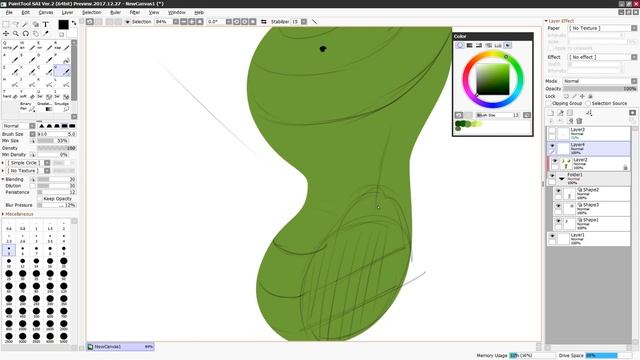This screenshot has width=640, height=360.
Task: Select the Rotate view tool
Action: [25, 33]
